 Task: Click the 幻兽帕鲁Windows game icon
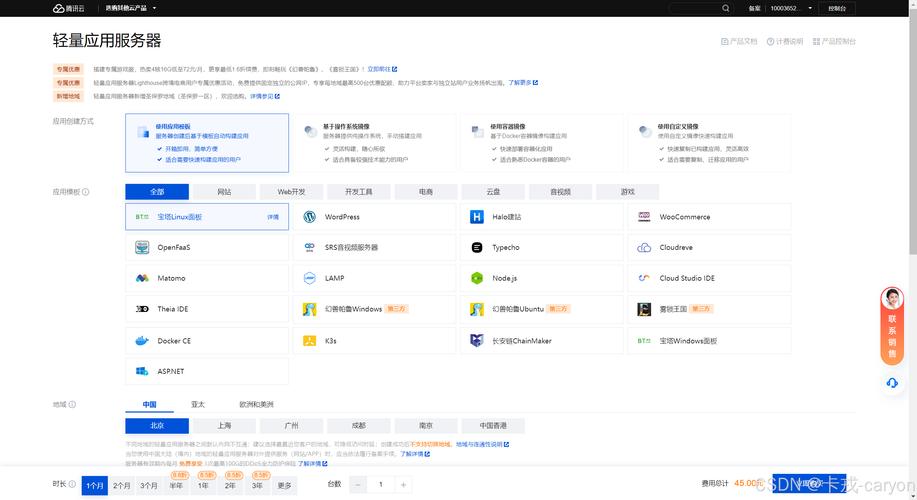tap(309, 309)
